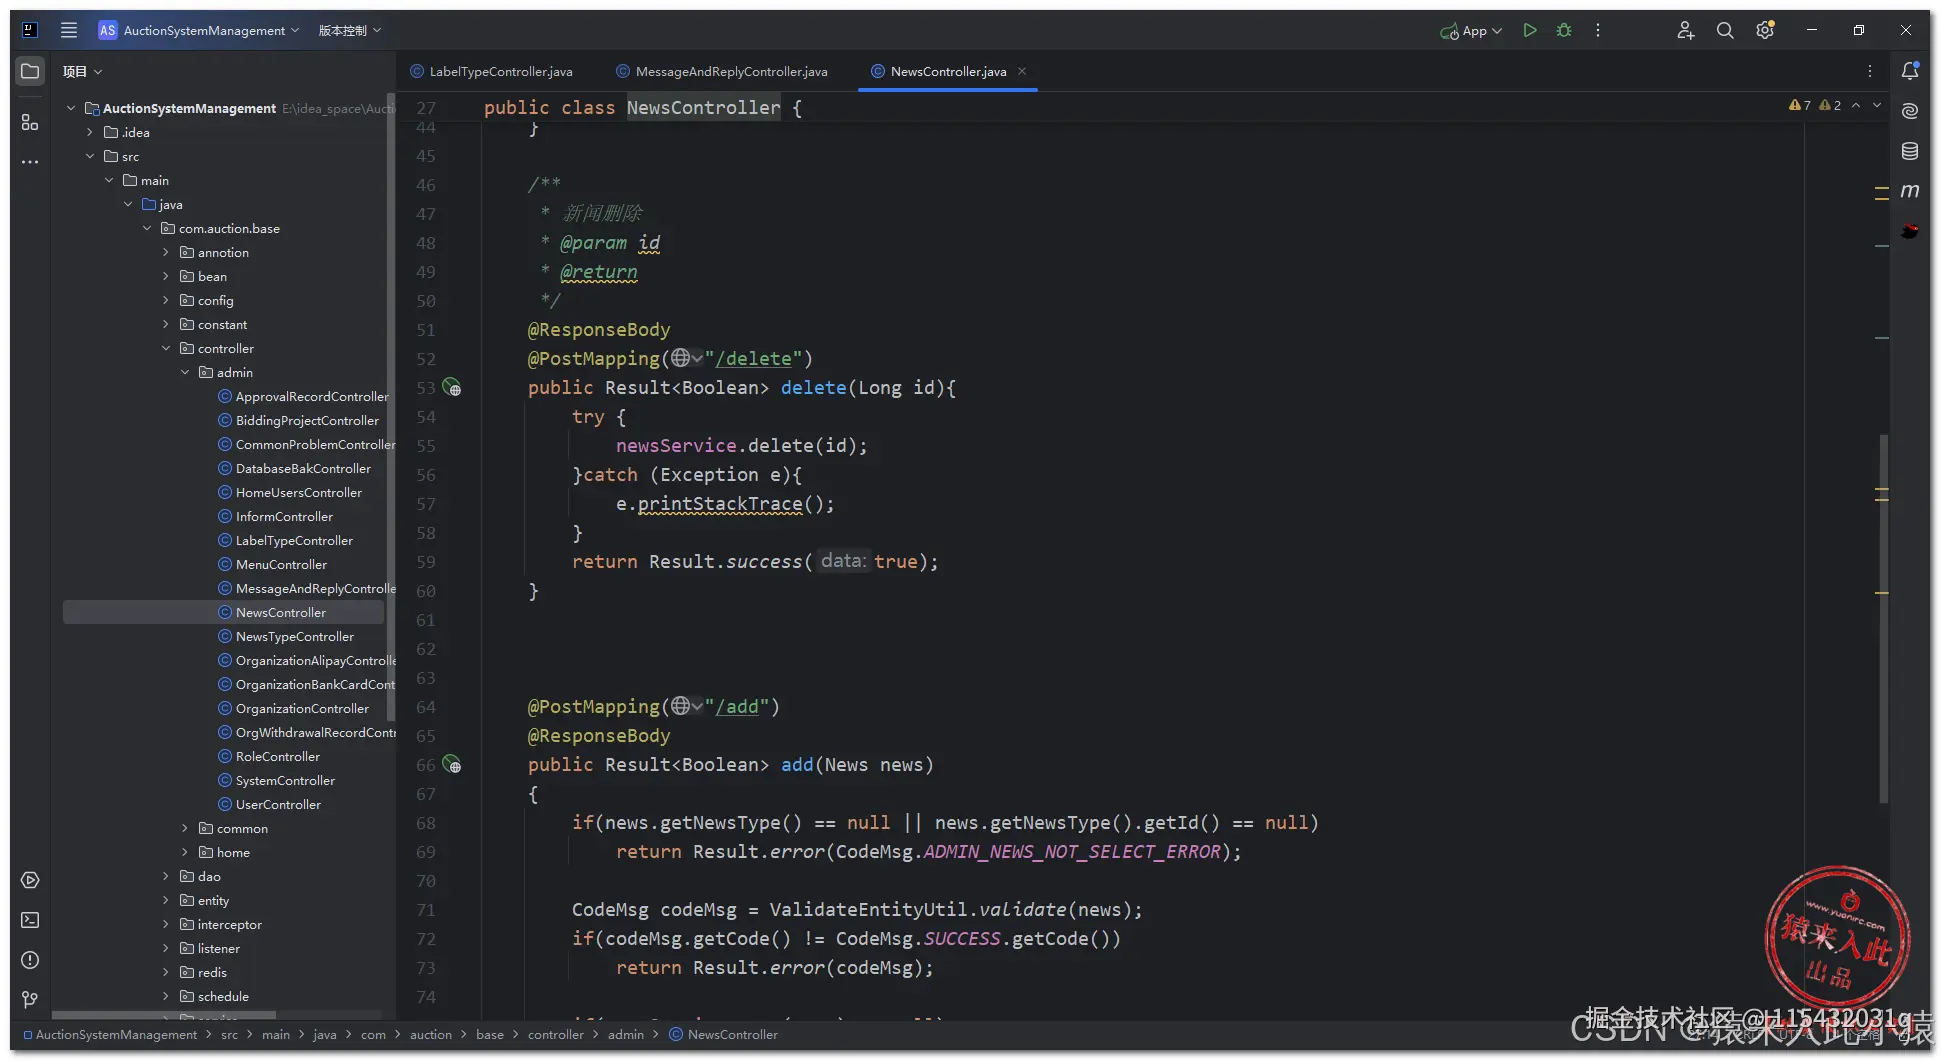Viewport: 1941px width, 1061px height.
Task: Click the gutter icon at line 53
Action: point(452,387)
